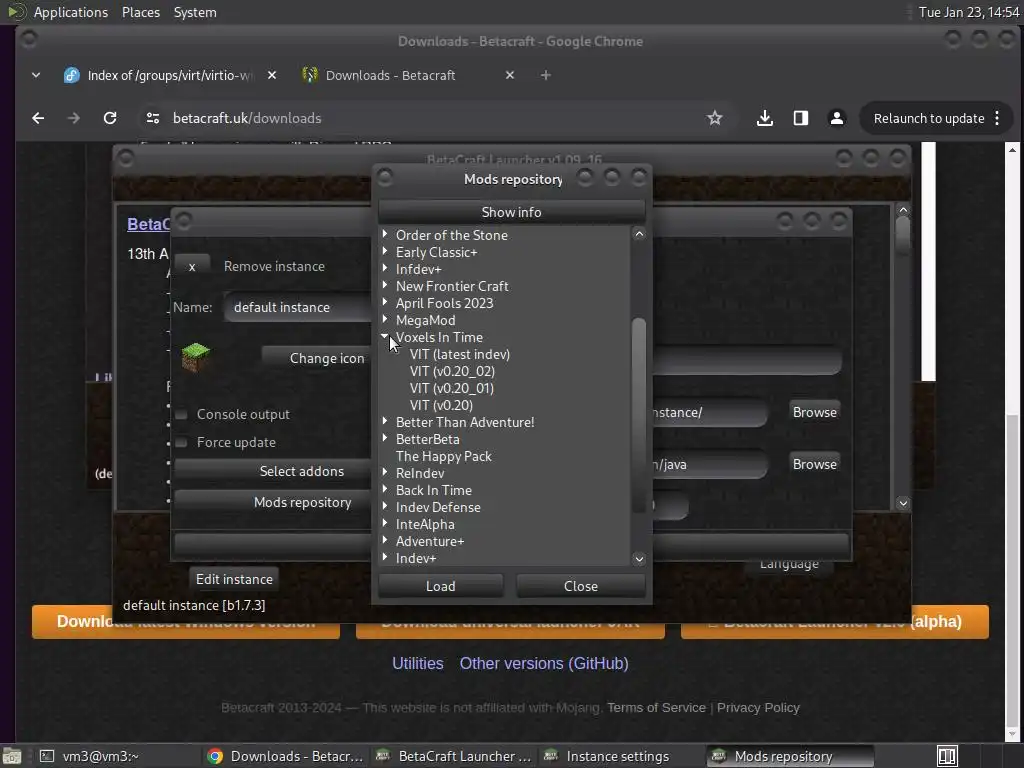Expand New Frontier Craft node

tap(385, 285)
